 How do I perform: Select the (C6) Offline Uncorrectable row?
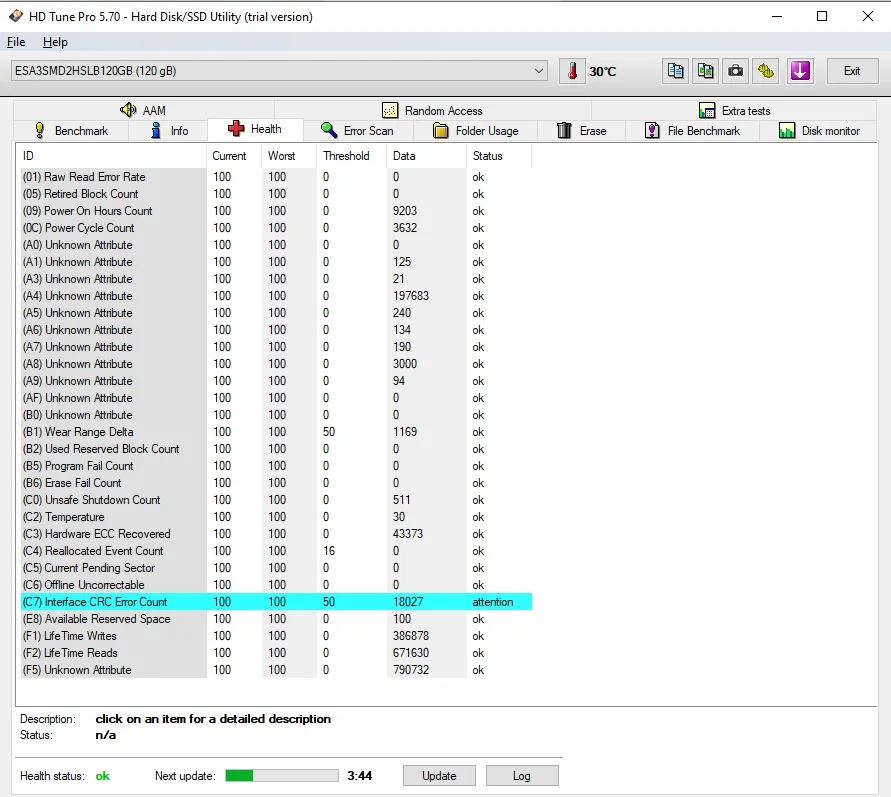(276, 585)
